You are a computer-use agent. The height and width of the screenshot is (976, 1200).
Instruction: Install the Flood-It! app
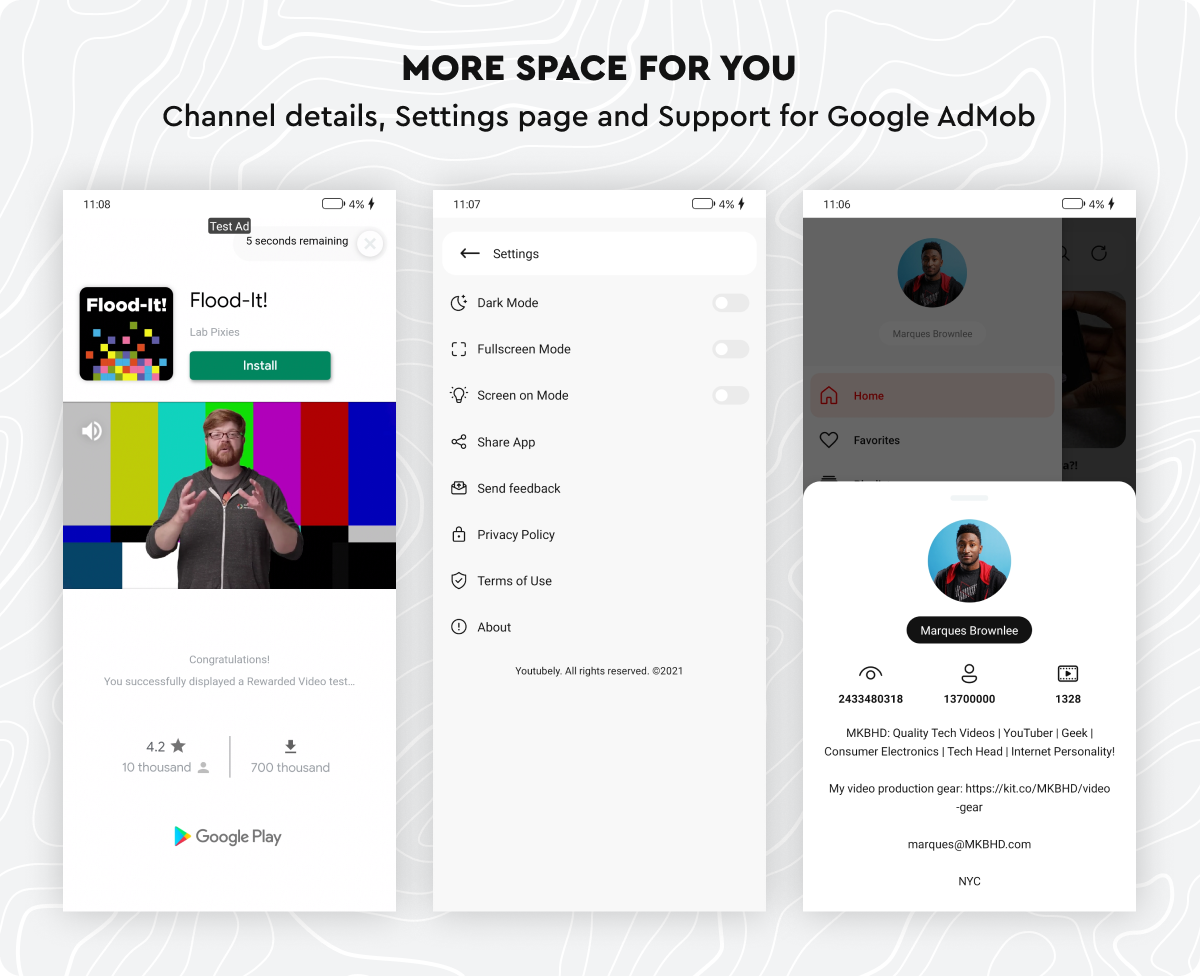click(260, 366)
